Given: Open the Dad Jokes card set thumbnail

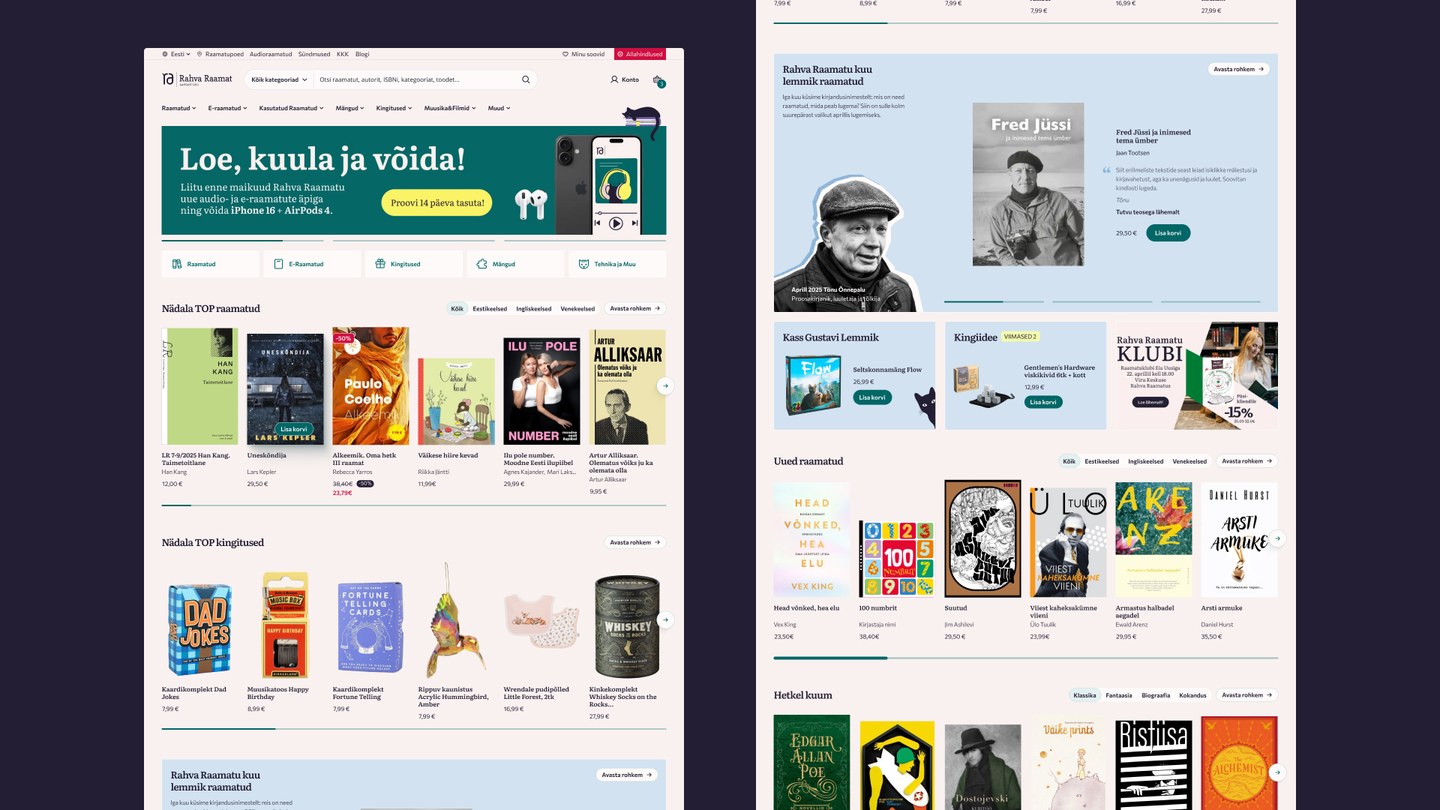Looking at the screenshot, I should pos(200,623).
